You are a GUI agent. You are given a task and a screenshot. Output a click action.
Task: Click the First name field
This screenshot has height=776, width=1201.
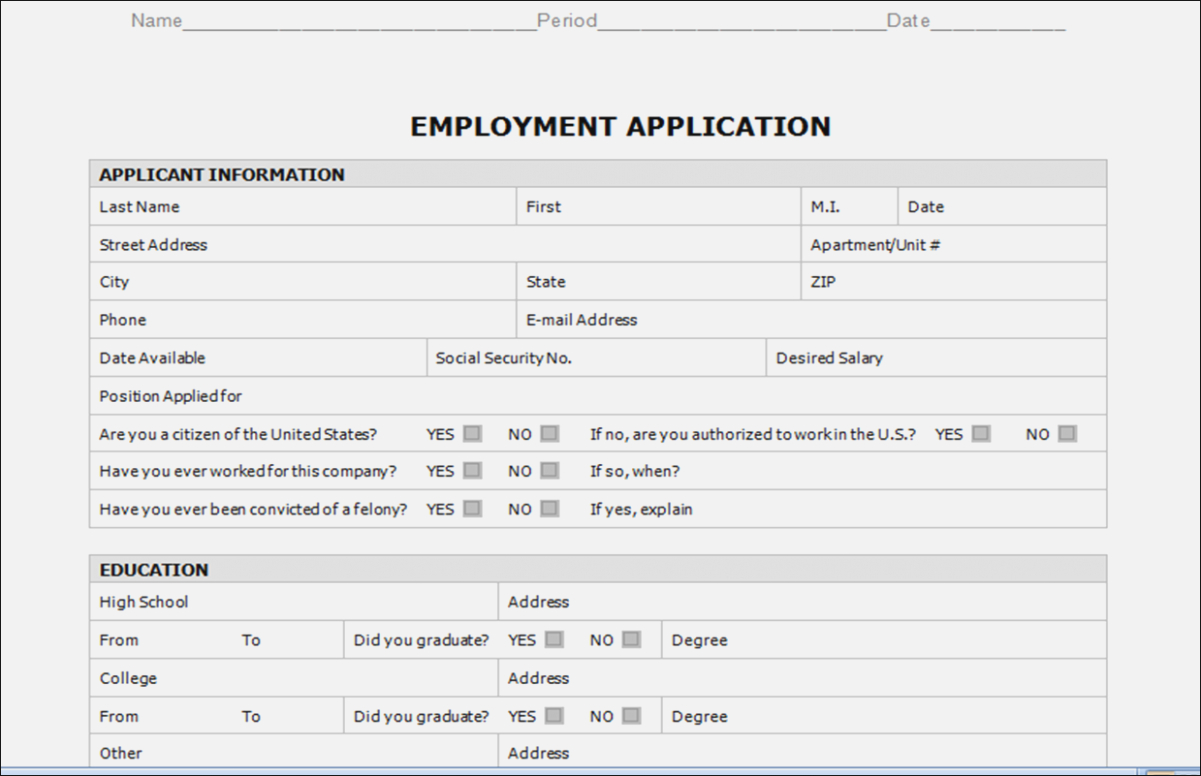(658, 206)
